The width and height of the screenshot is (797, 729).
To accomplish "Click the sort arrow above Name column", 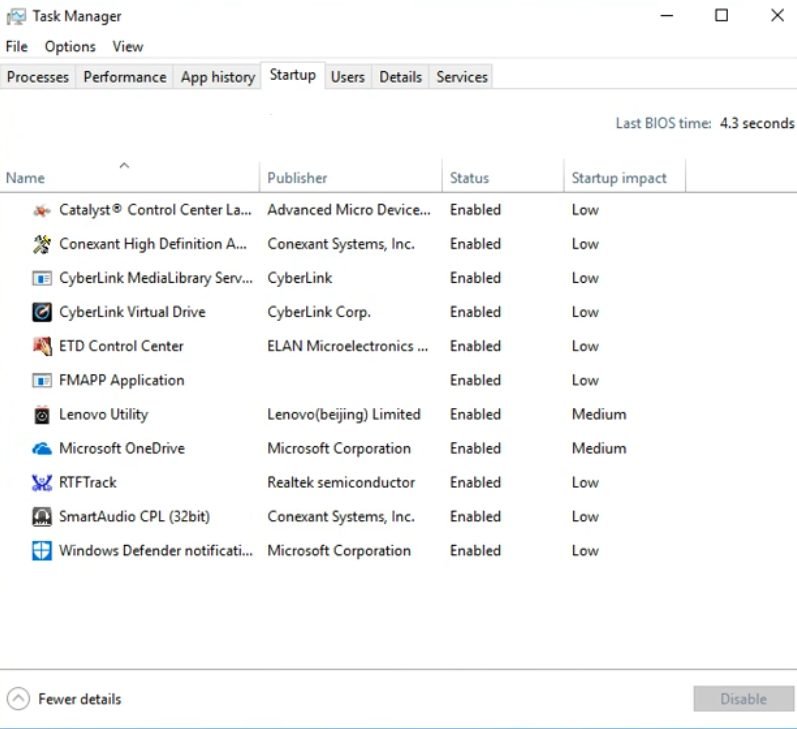I will point(124,165).
